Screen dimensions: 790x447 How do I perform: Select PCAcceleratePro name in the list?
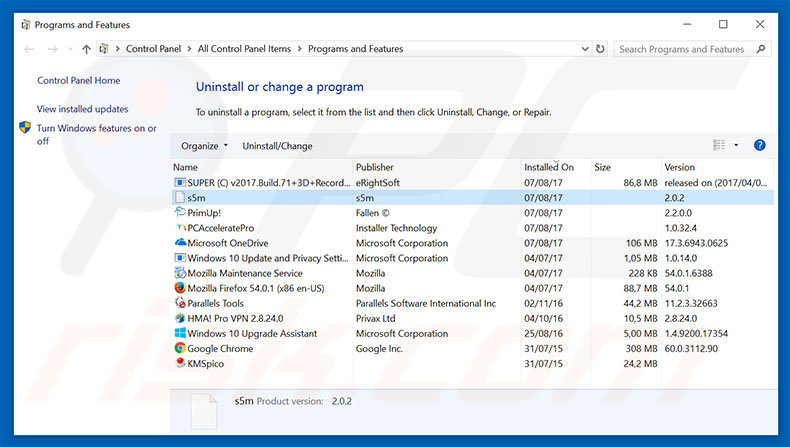click(221, 228)
